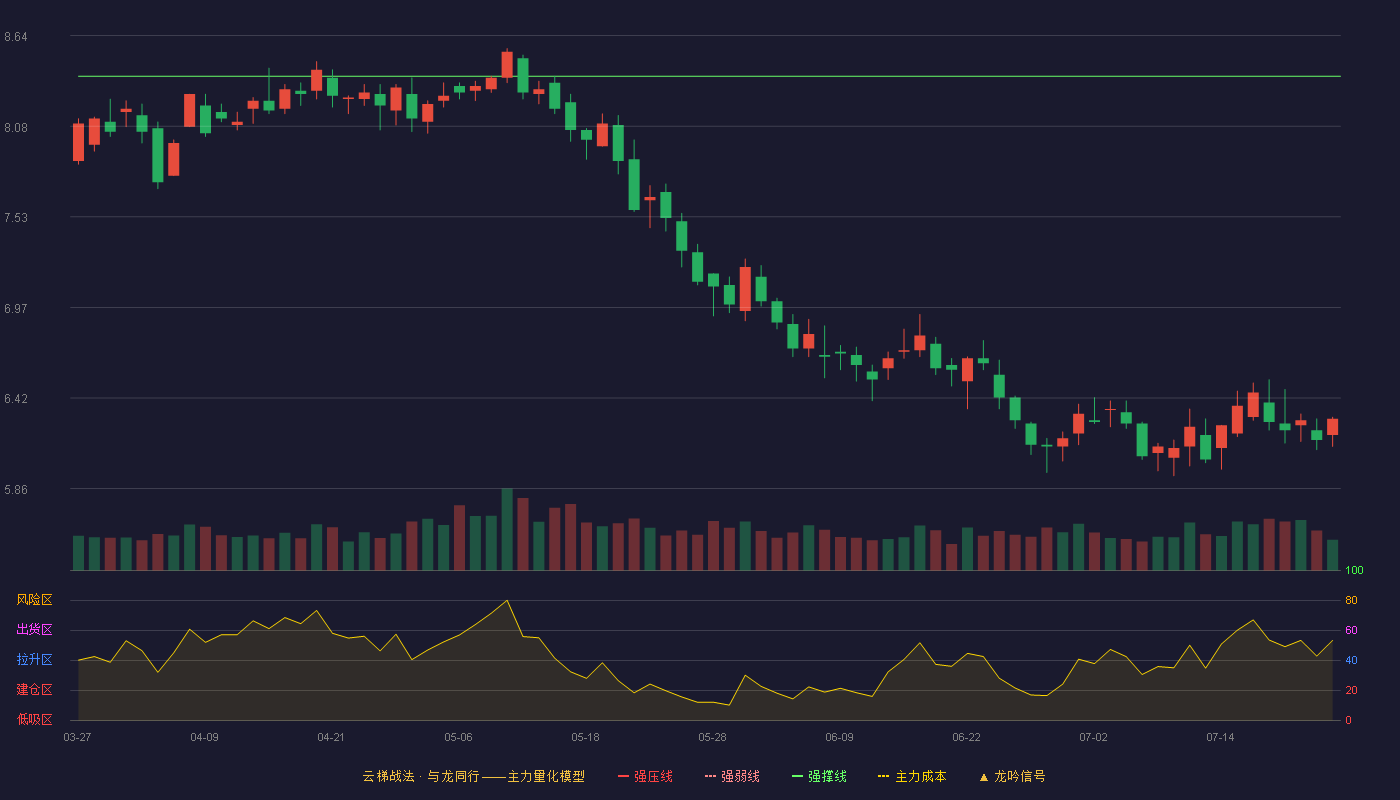Click the 云梯战法 与龙同行 主力量化模型 title
Image resolution: width=1400 pixels, height=800 pixels.
473,776
